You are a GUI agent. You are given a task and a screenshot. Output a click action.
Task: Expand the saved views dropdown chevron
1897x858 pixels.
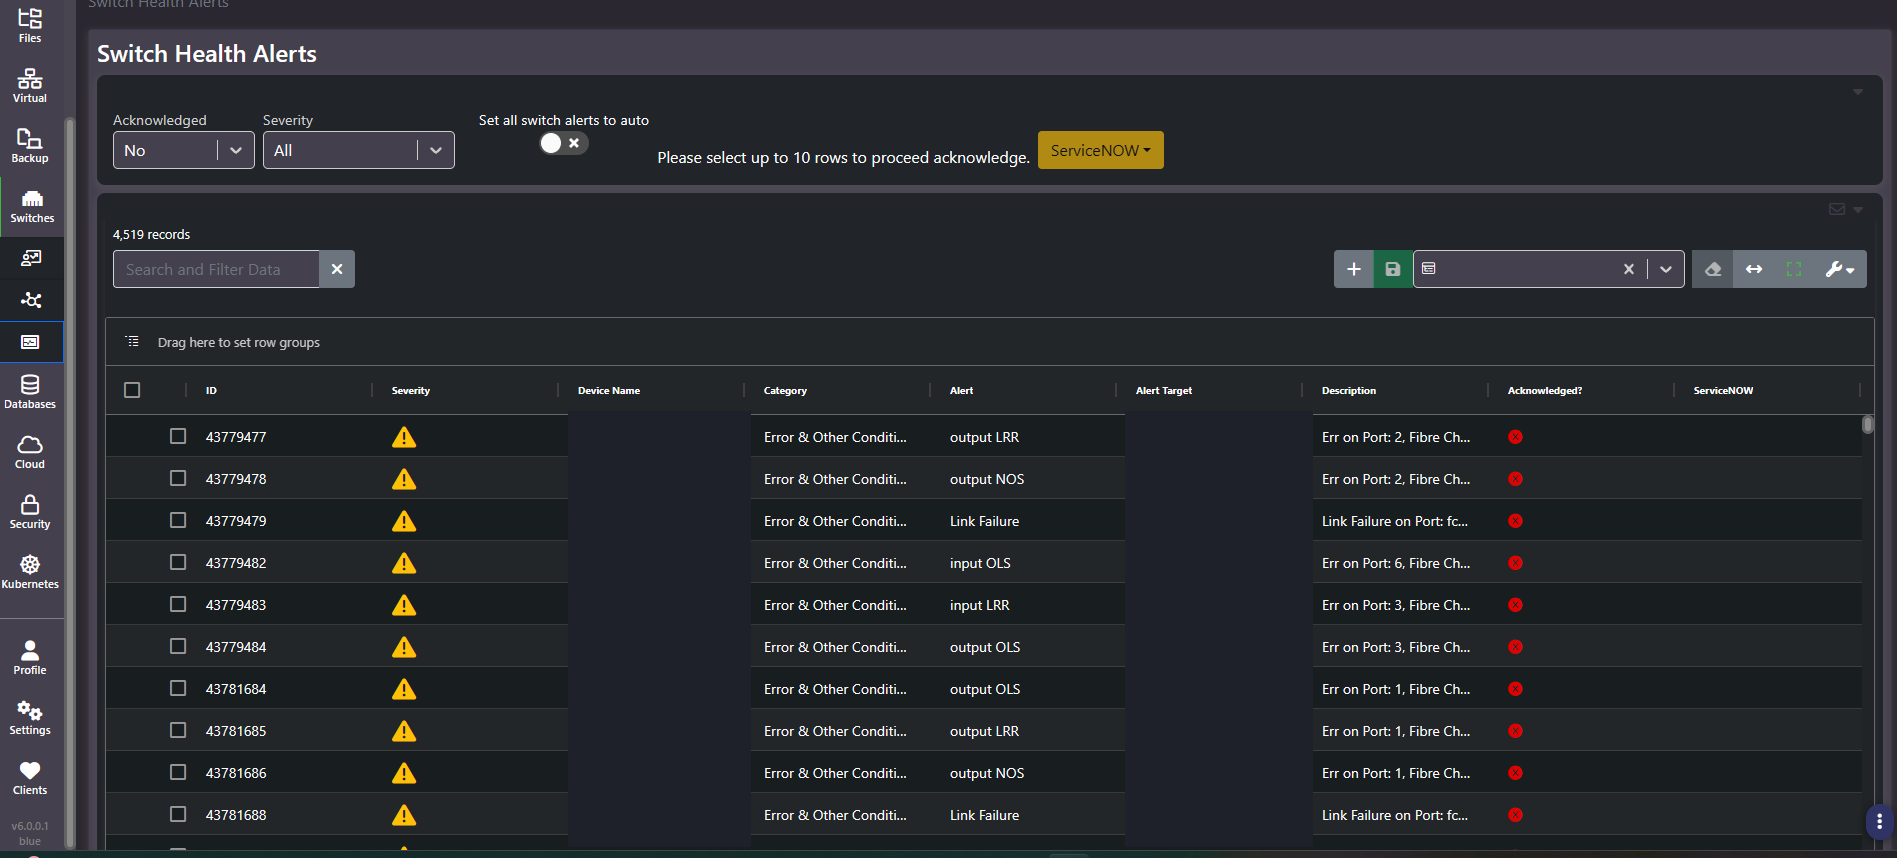coord(1666,269)
